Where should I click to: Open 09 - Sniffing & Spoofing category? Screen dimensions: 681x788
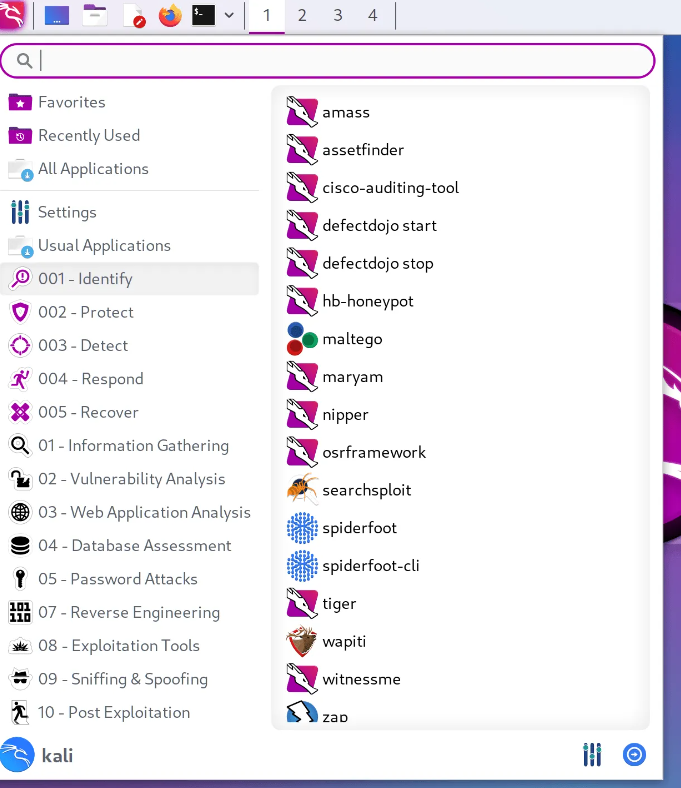click(x=130, y=678)
